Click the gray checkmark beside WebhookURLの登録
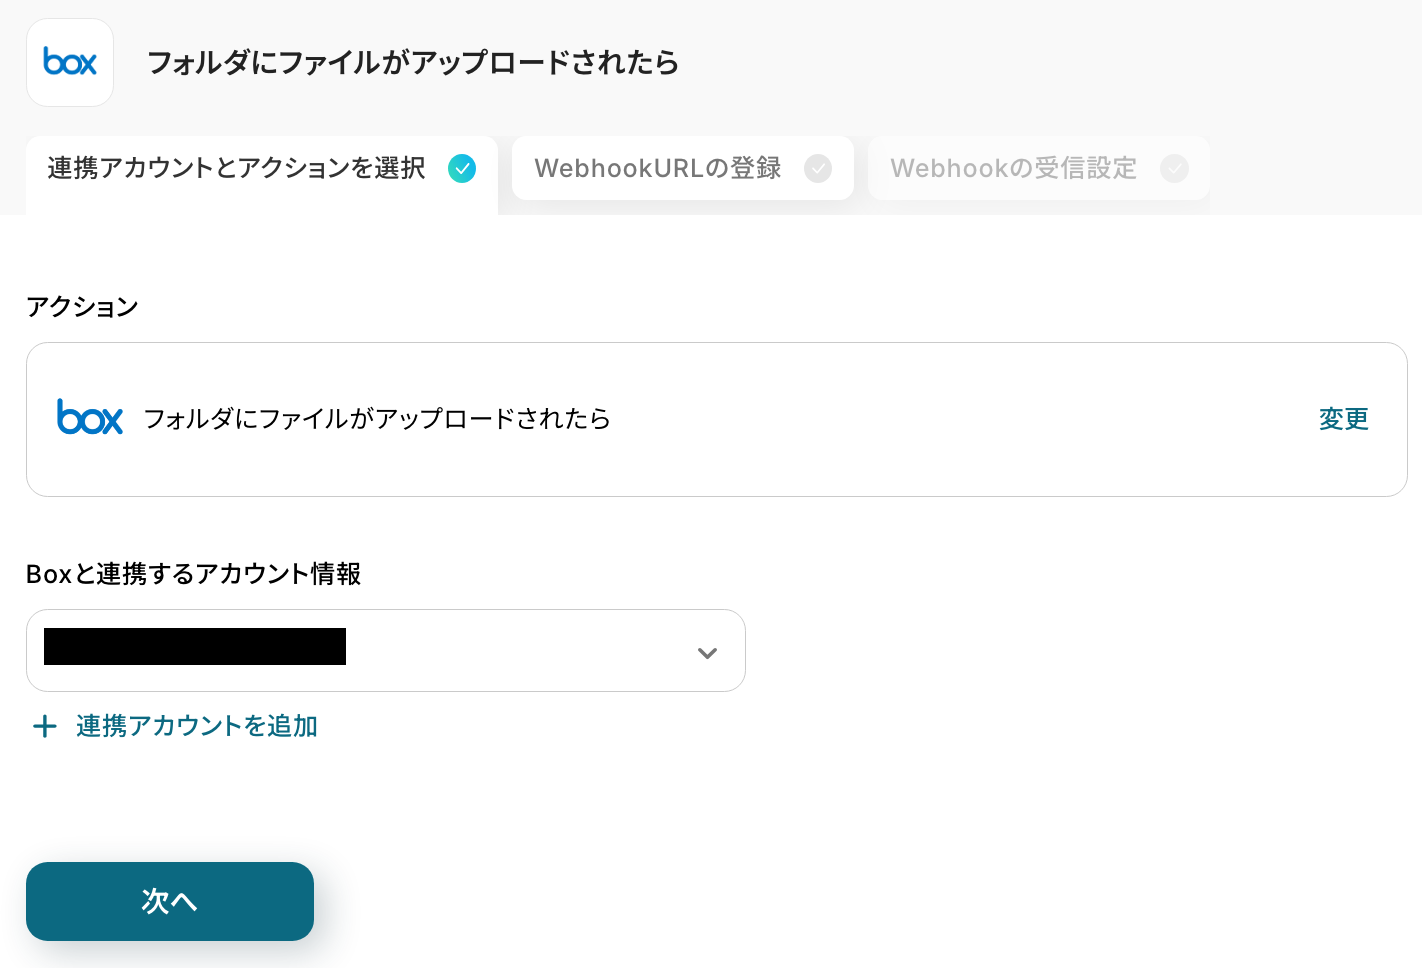 pyautogui.click(x=818, y=168)
